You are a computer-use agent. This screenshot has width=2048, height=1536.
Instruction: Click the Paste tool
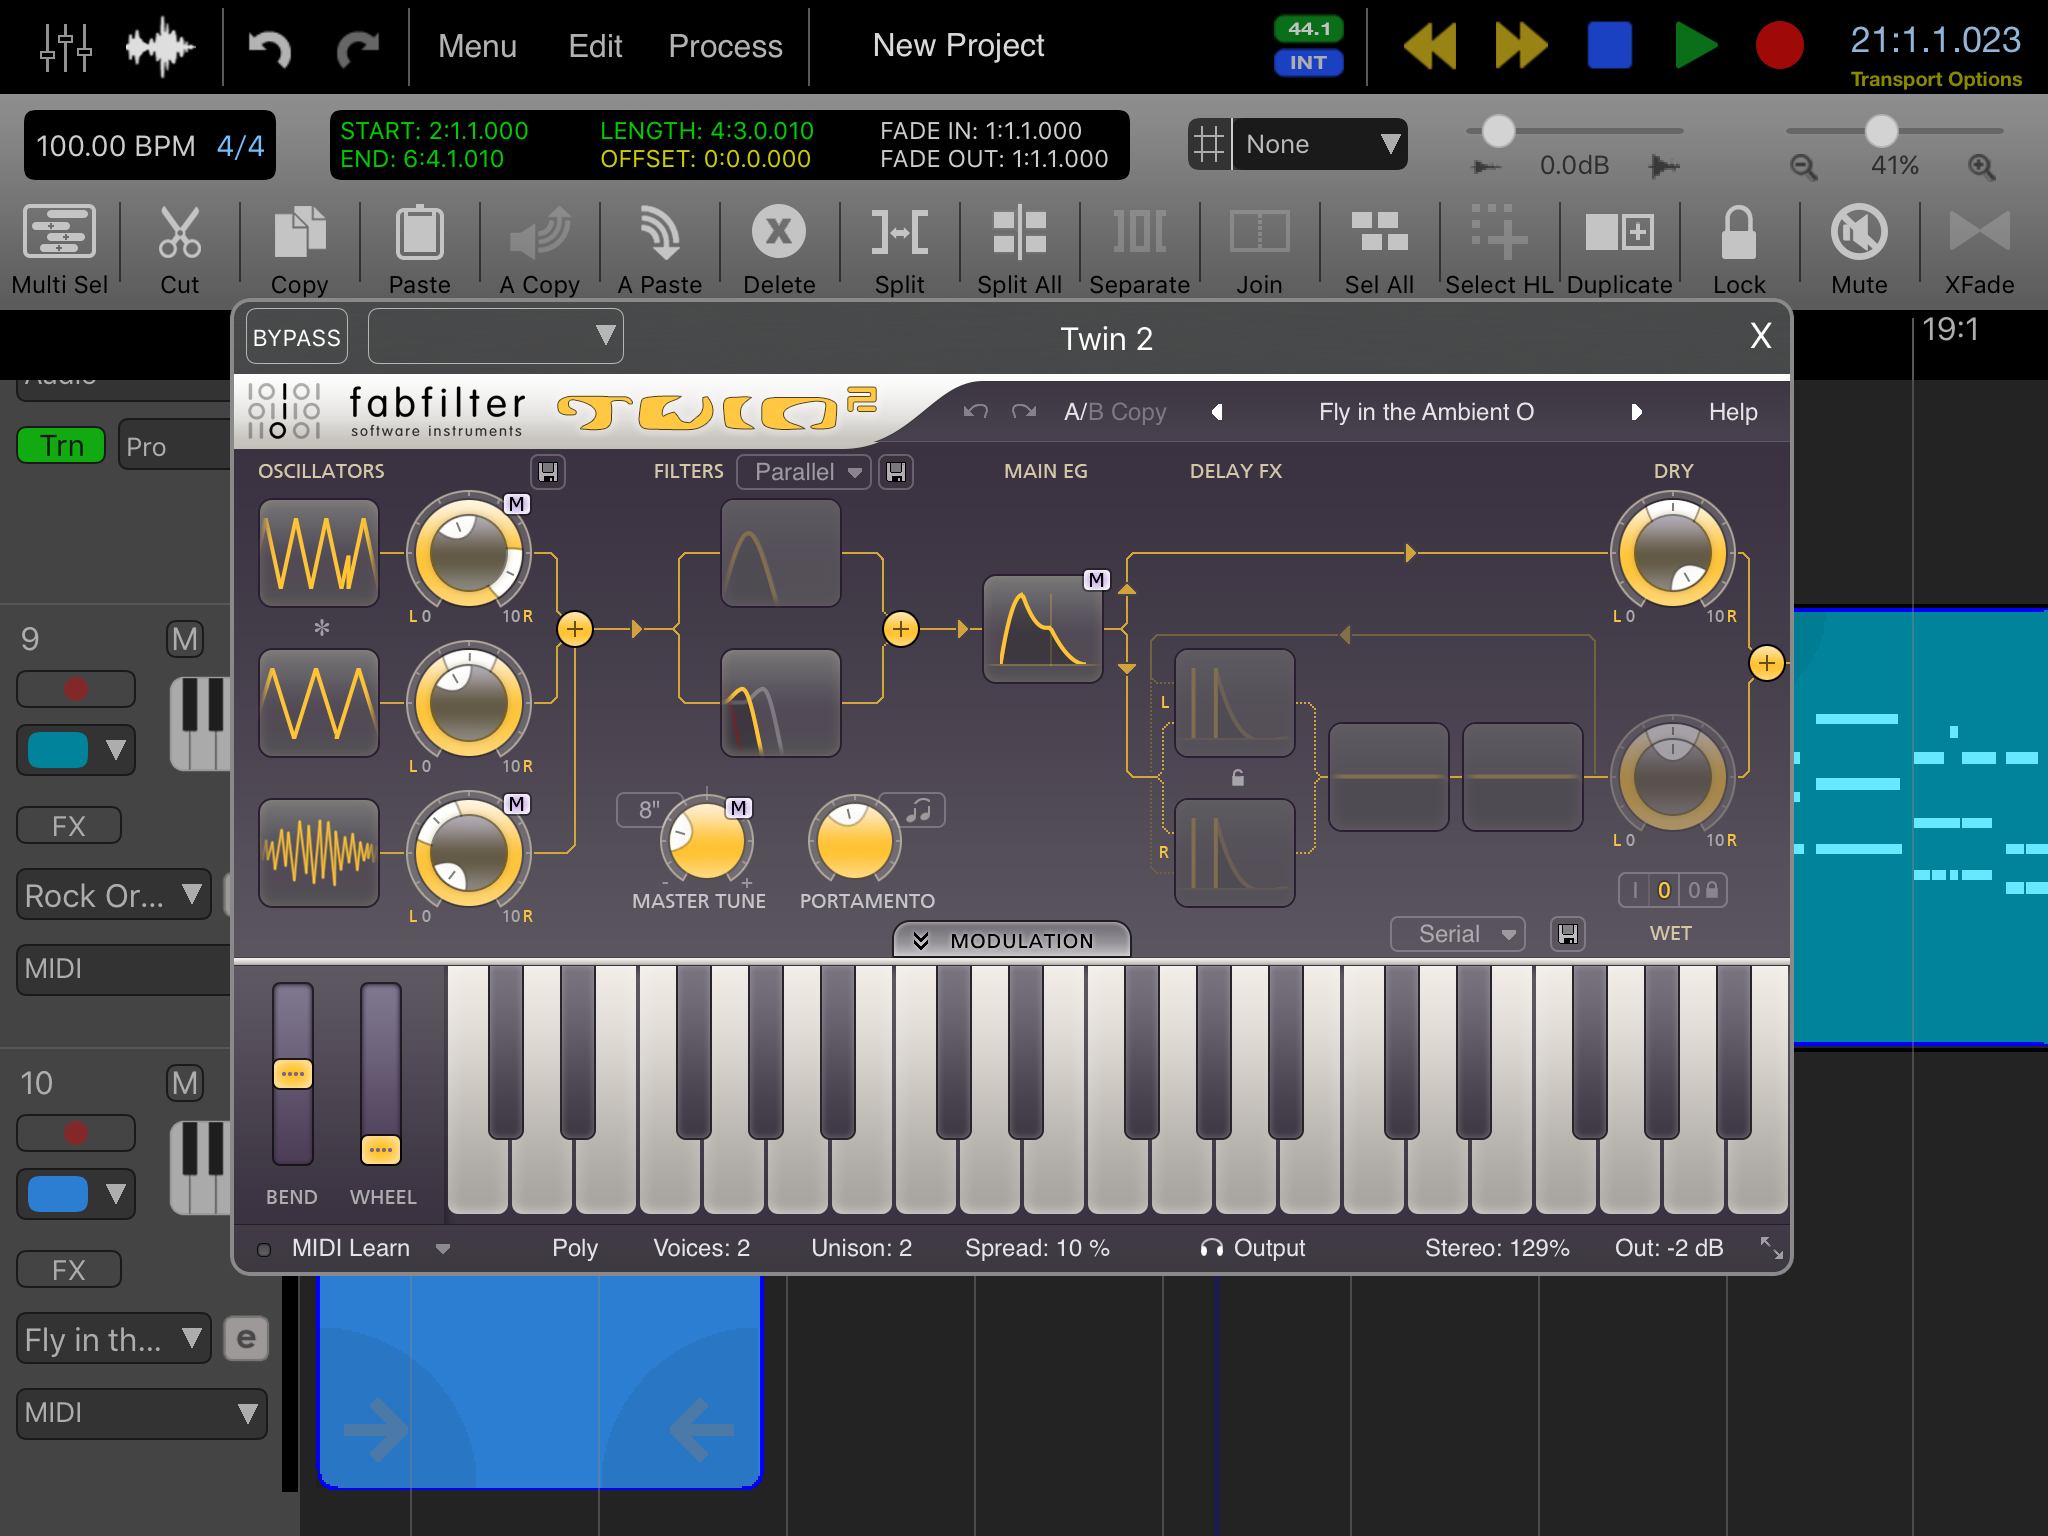click(420, 250)
